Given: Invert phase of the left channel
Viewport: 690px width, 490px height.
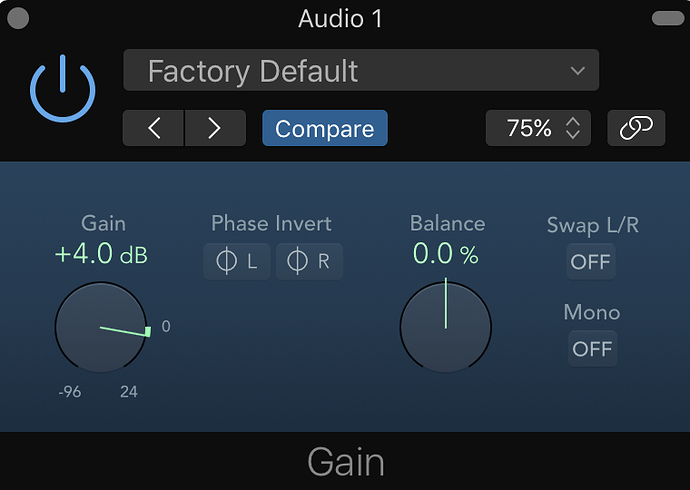Looking at the screenshot, I should click(237, 262).
